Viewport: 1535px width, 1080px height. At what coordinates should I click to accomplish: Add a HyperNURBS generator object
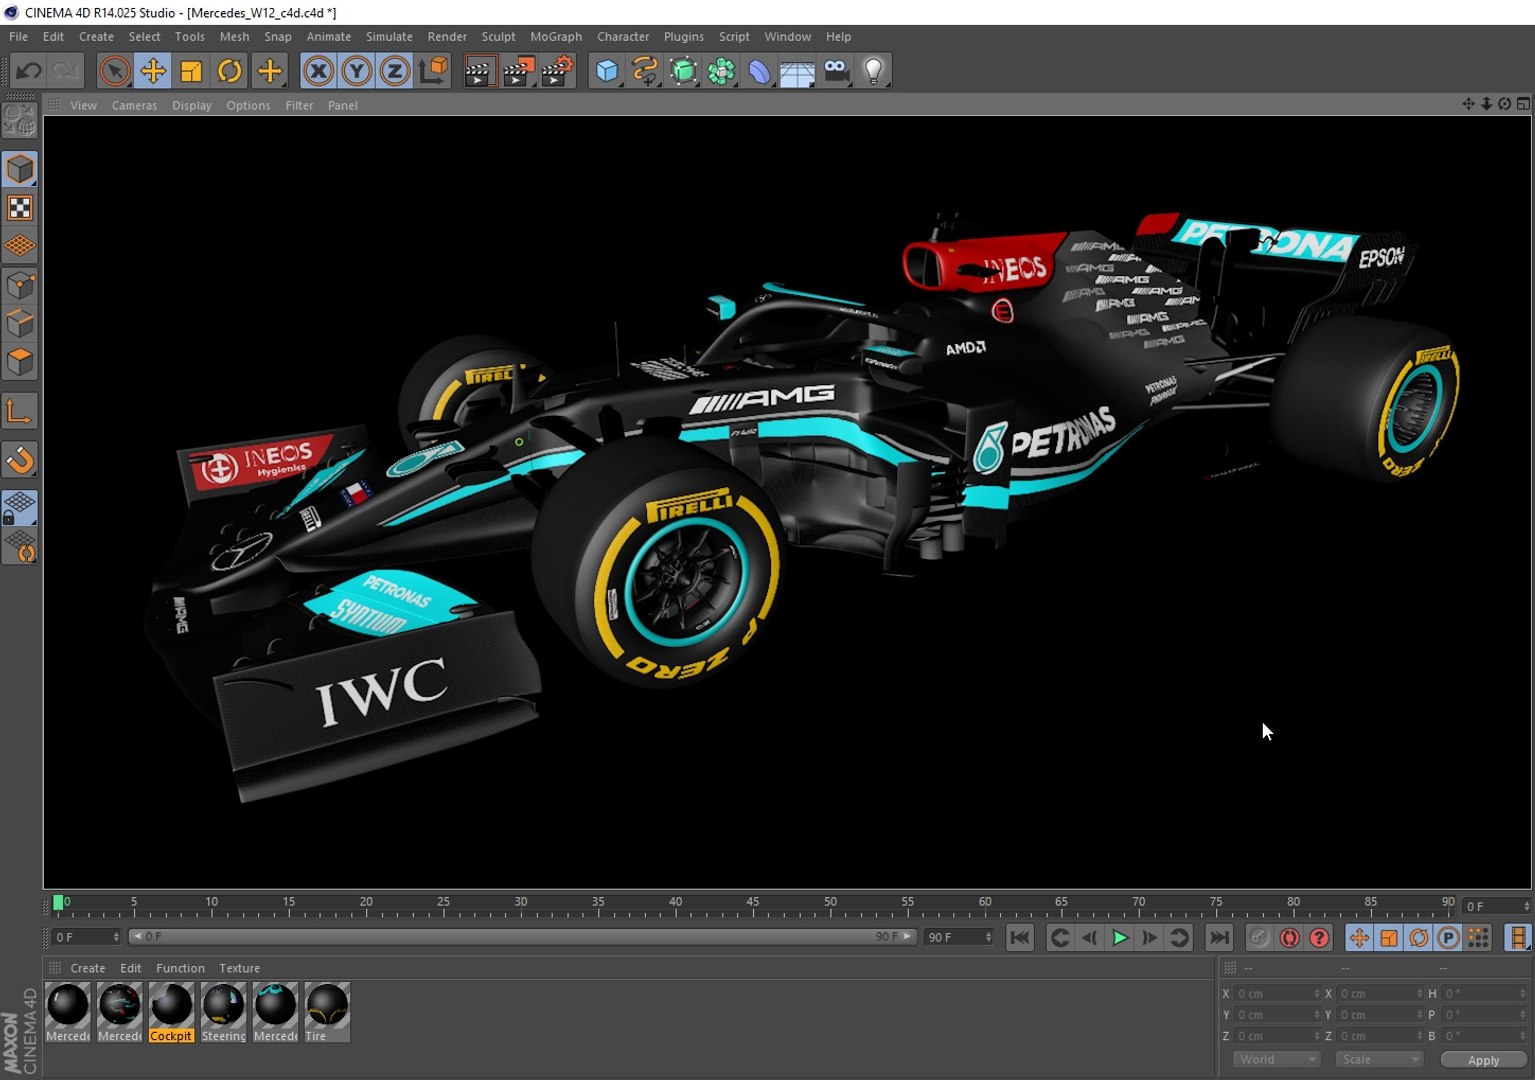pyautogui.click(x=683, y=71)
